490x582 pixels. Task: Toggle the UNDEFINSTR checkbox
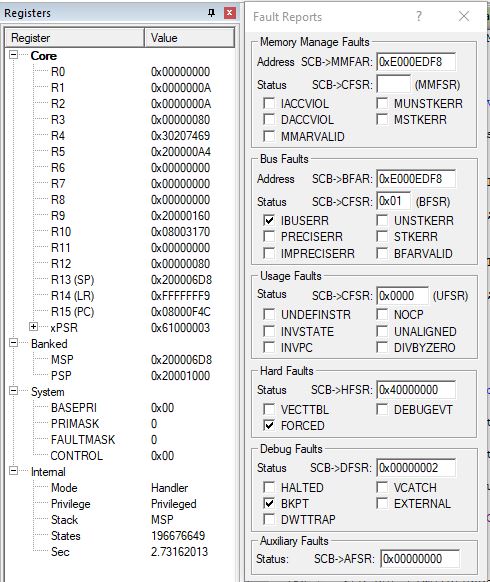[269, 314]
